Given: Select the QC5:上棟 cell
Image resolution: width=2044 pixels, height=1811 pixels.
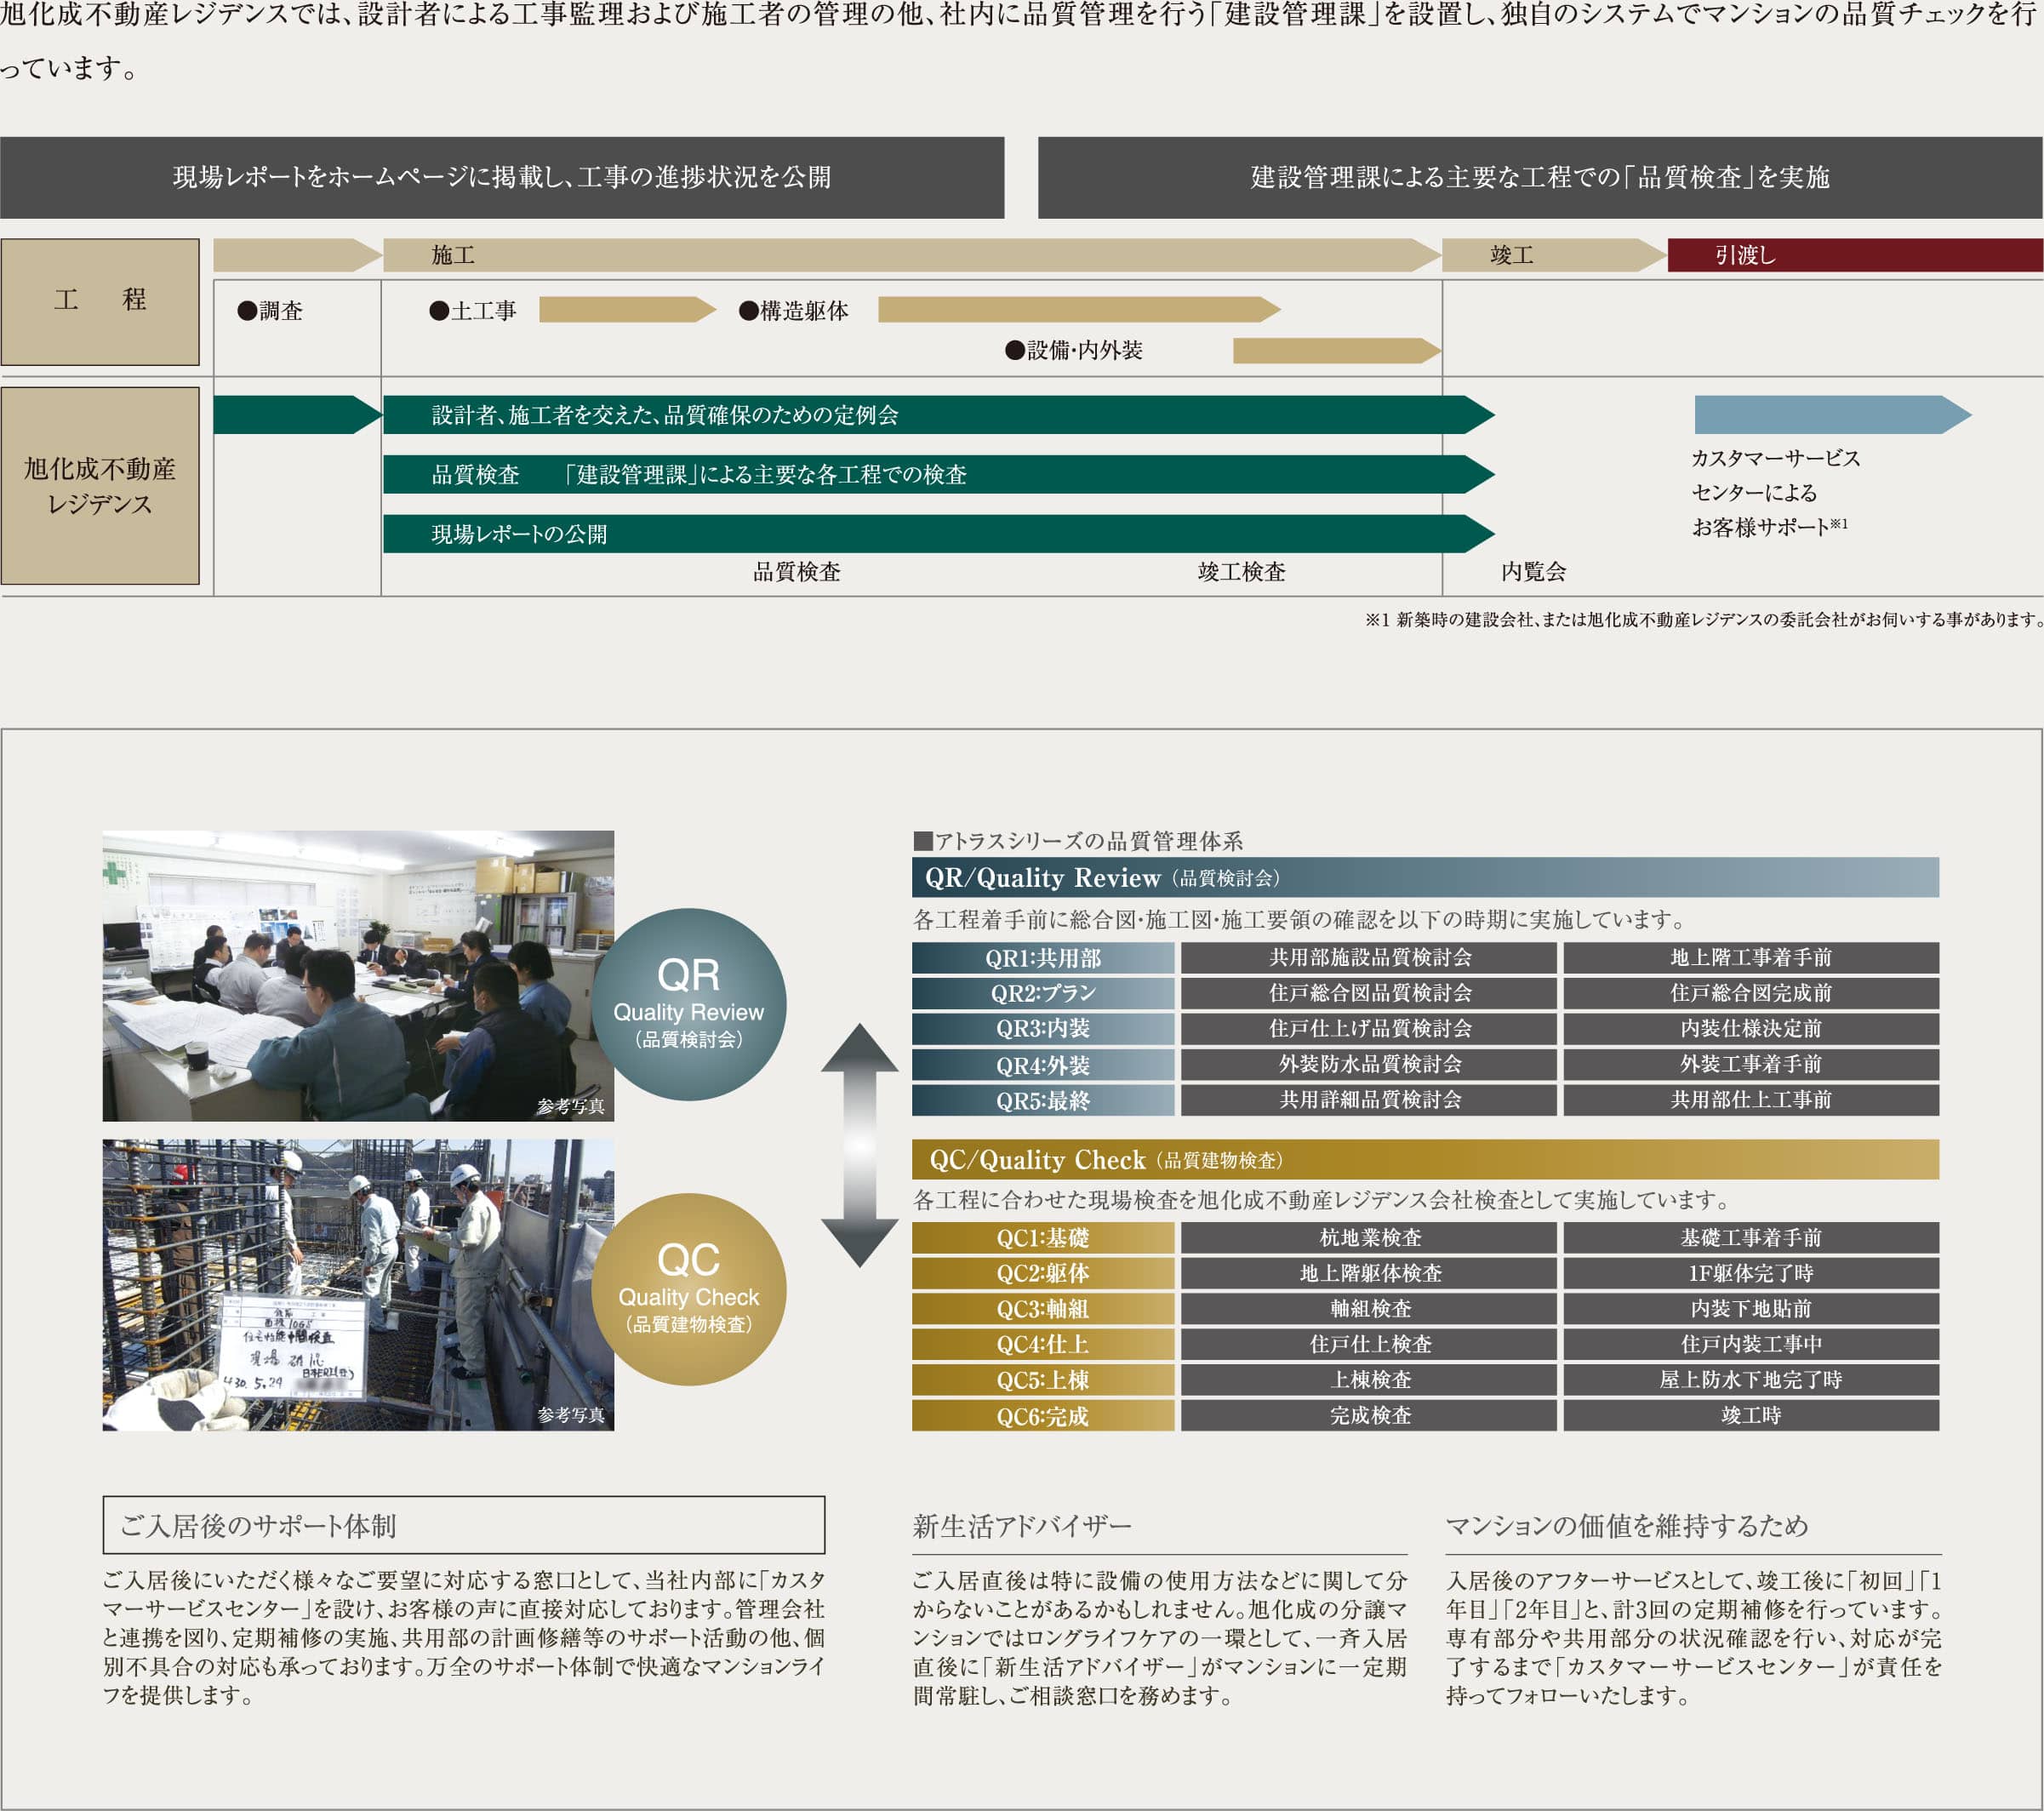Looking at the screenshot, I should (1043, 1380).
